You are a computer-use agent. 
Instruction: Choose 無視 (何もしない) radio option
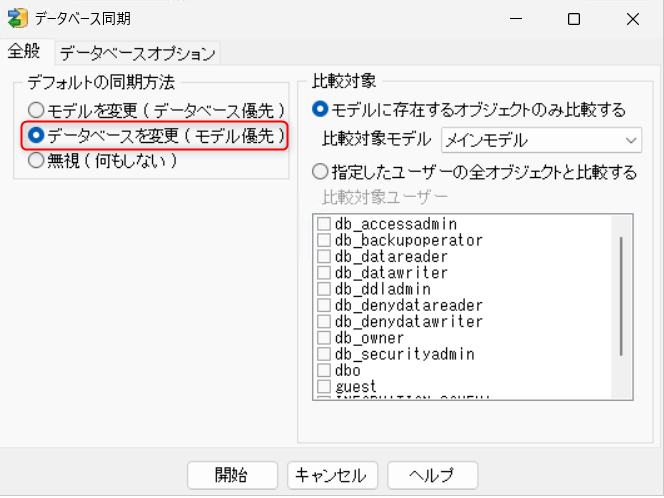point(37,159)
